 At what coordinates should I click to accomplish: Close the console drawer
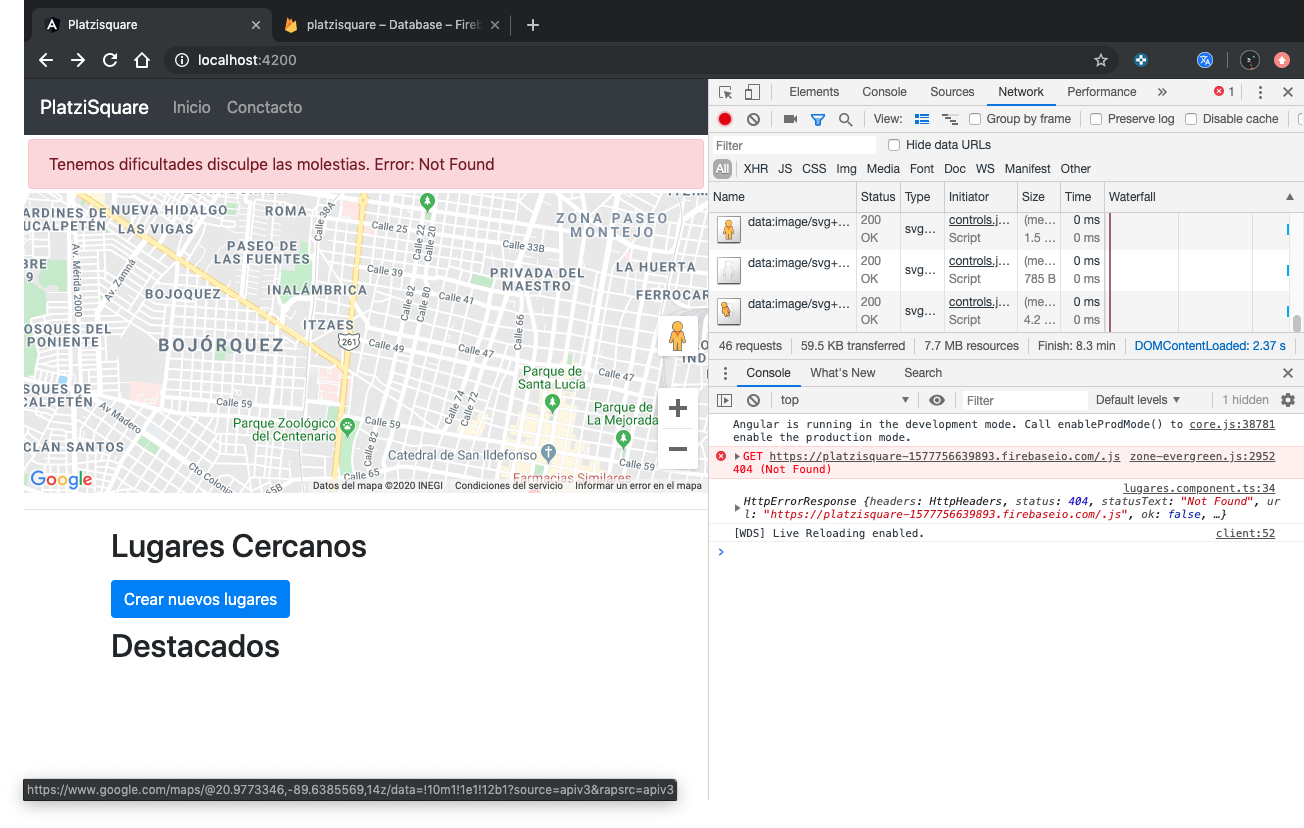click(x=1288, y=373)
